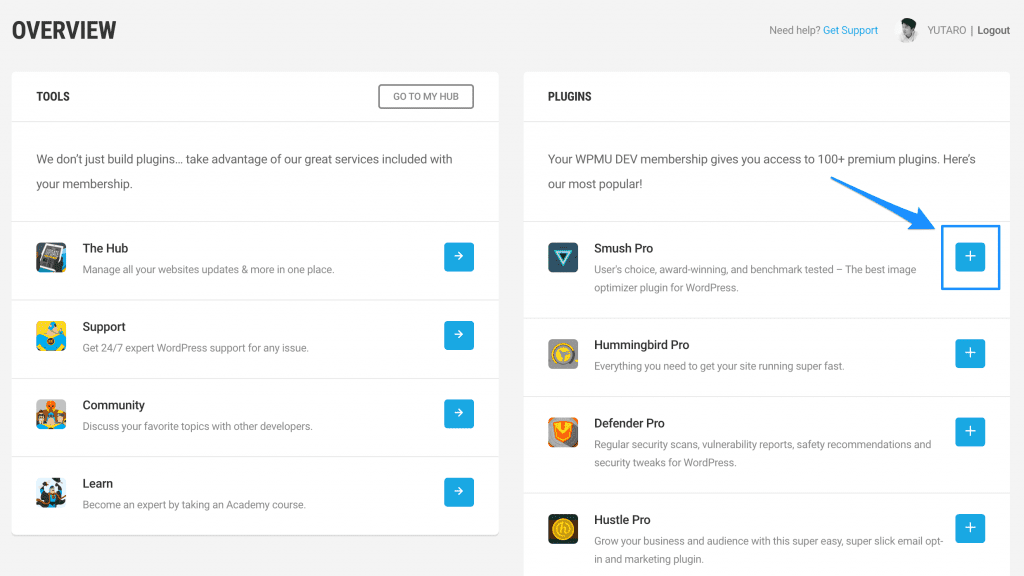Click the Hummingbird Pro plugin icon
Screen dimensions: 1024x576
[563, 354]
